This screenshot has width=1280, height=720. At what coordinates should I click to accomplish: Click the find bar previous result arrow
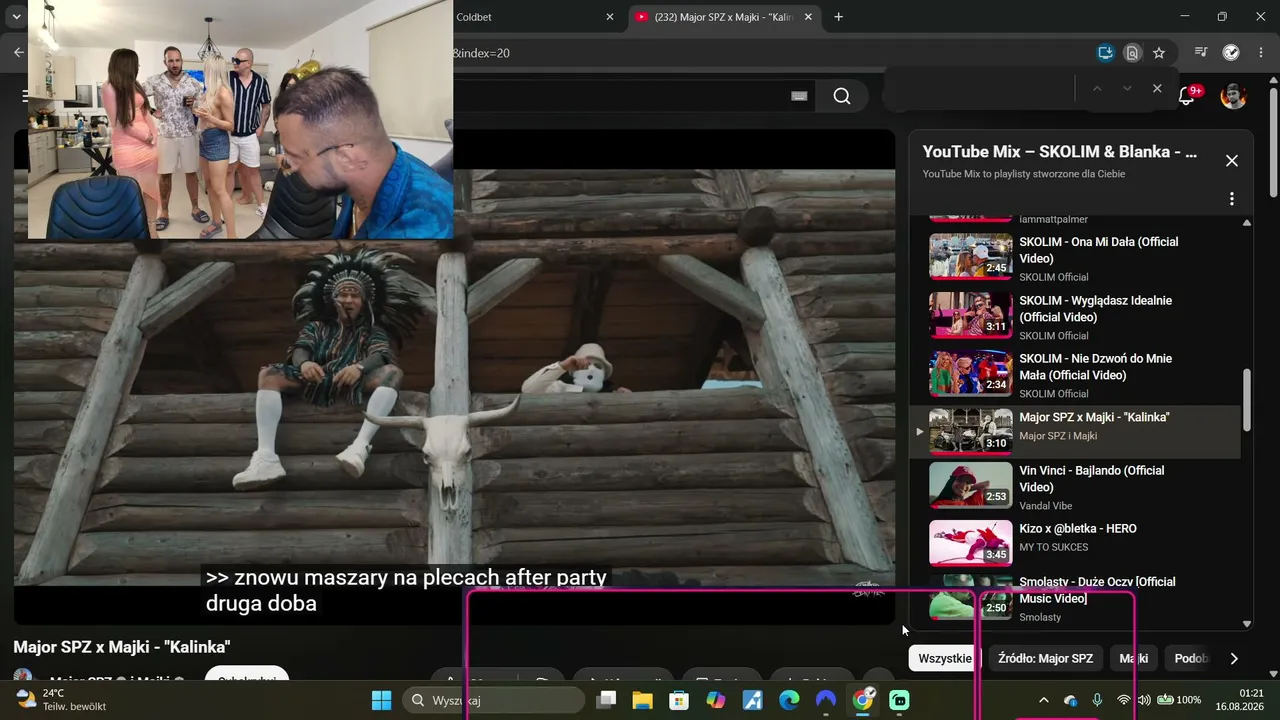[1097, 89]
